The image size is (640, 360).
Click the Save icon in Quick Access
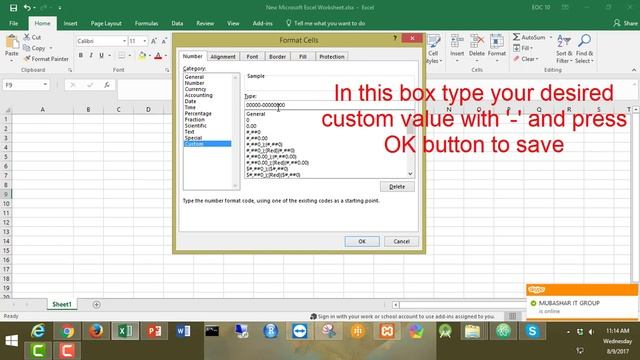13,8
